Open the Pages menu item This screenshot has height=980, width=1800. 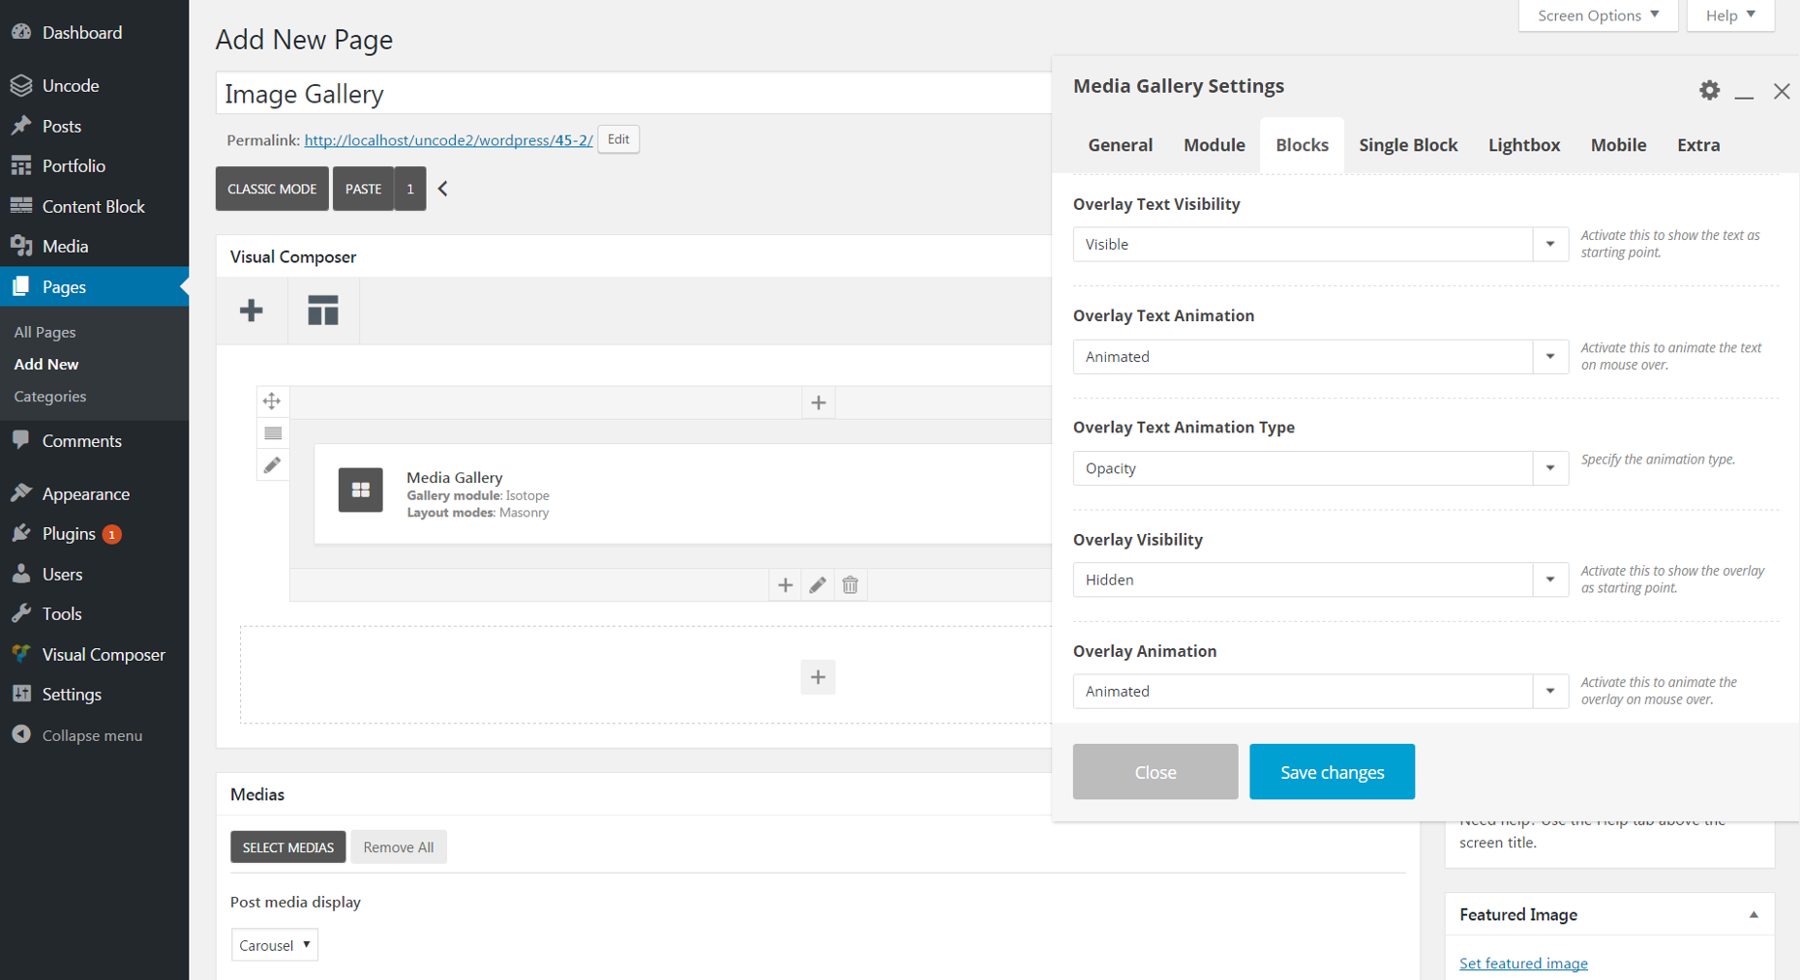click(94, 287)
